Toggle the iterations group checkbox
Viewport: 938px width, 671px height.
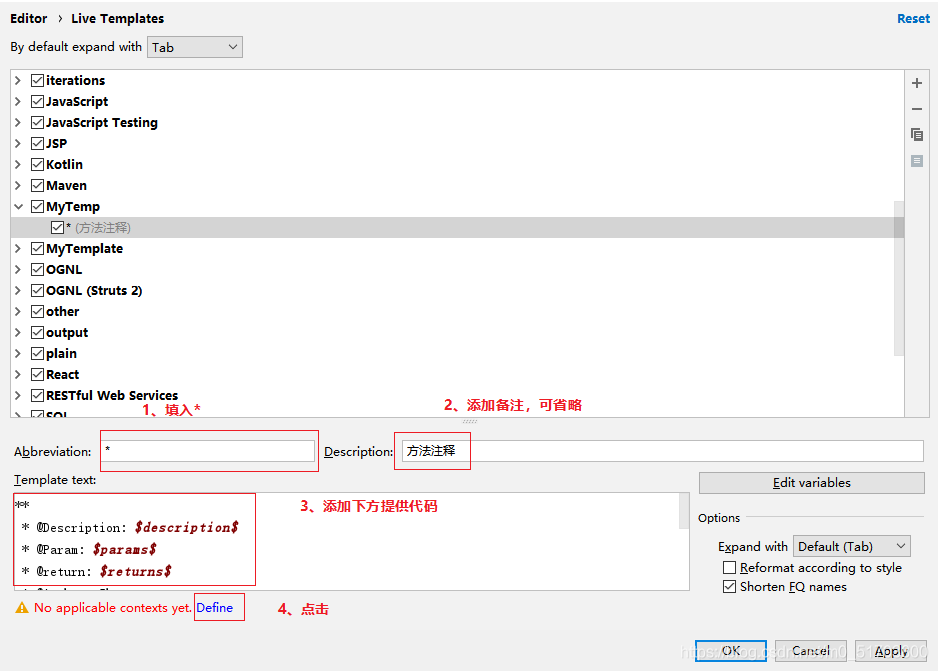[x=37, y=80]
